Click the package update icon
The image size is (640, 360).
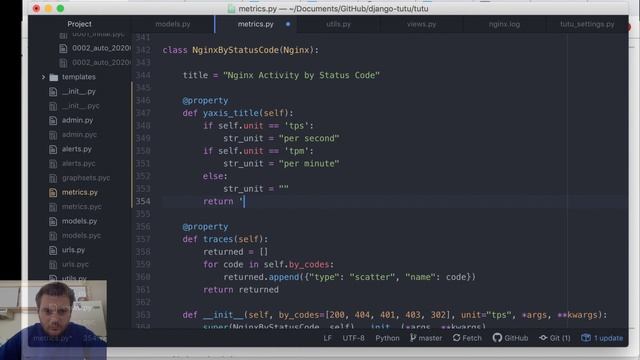(586, 338)
